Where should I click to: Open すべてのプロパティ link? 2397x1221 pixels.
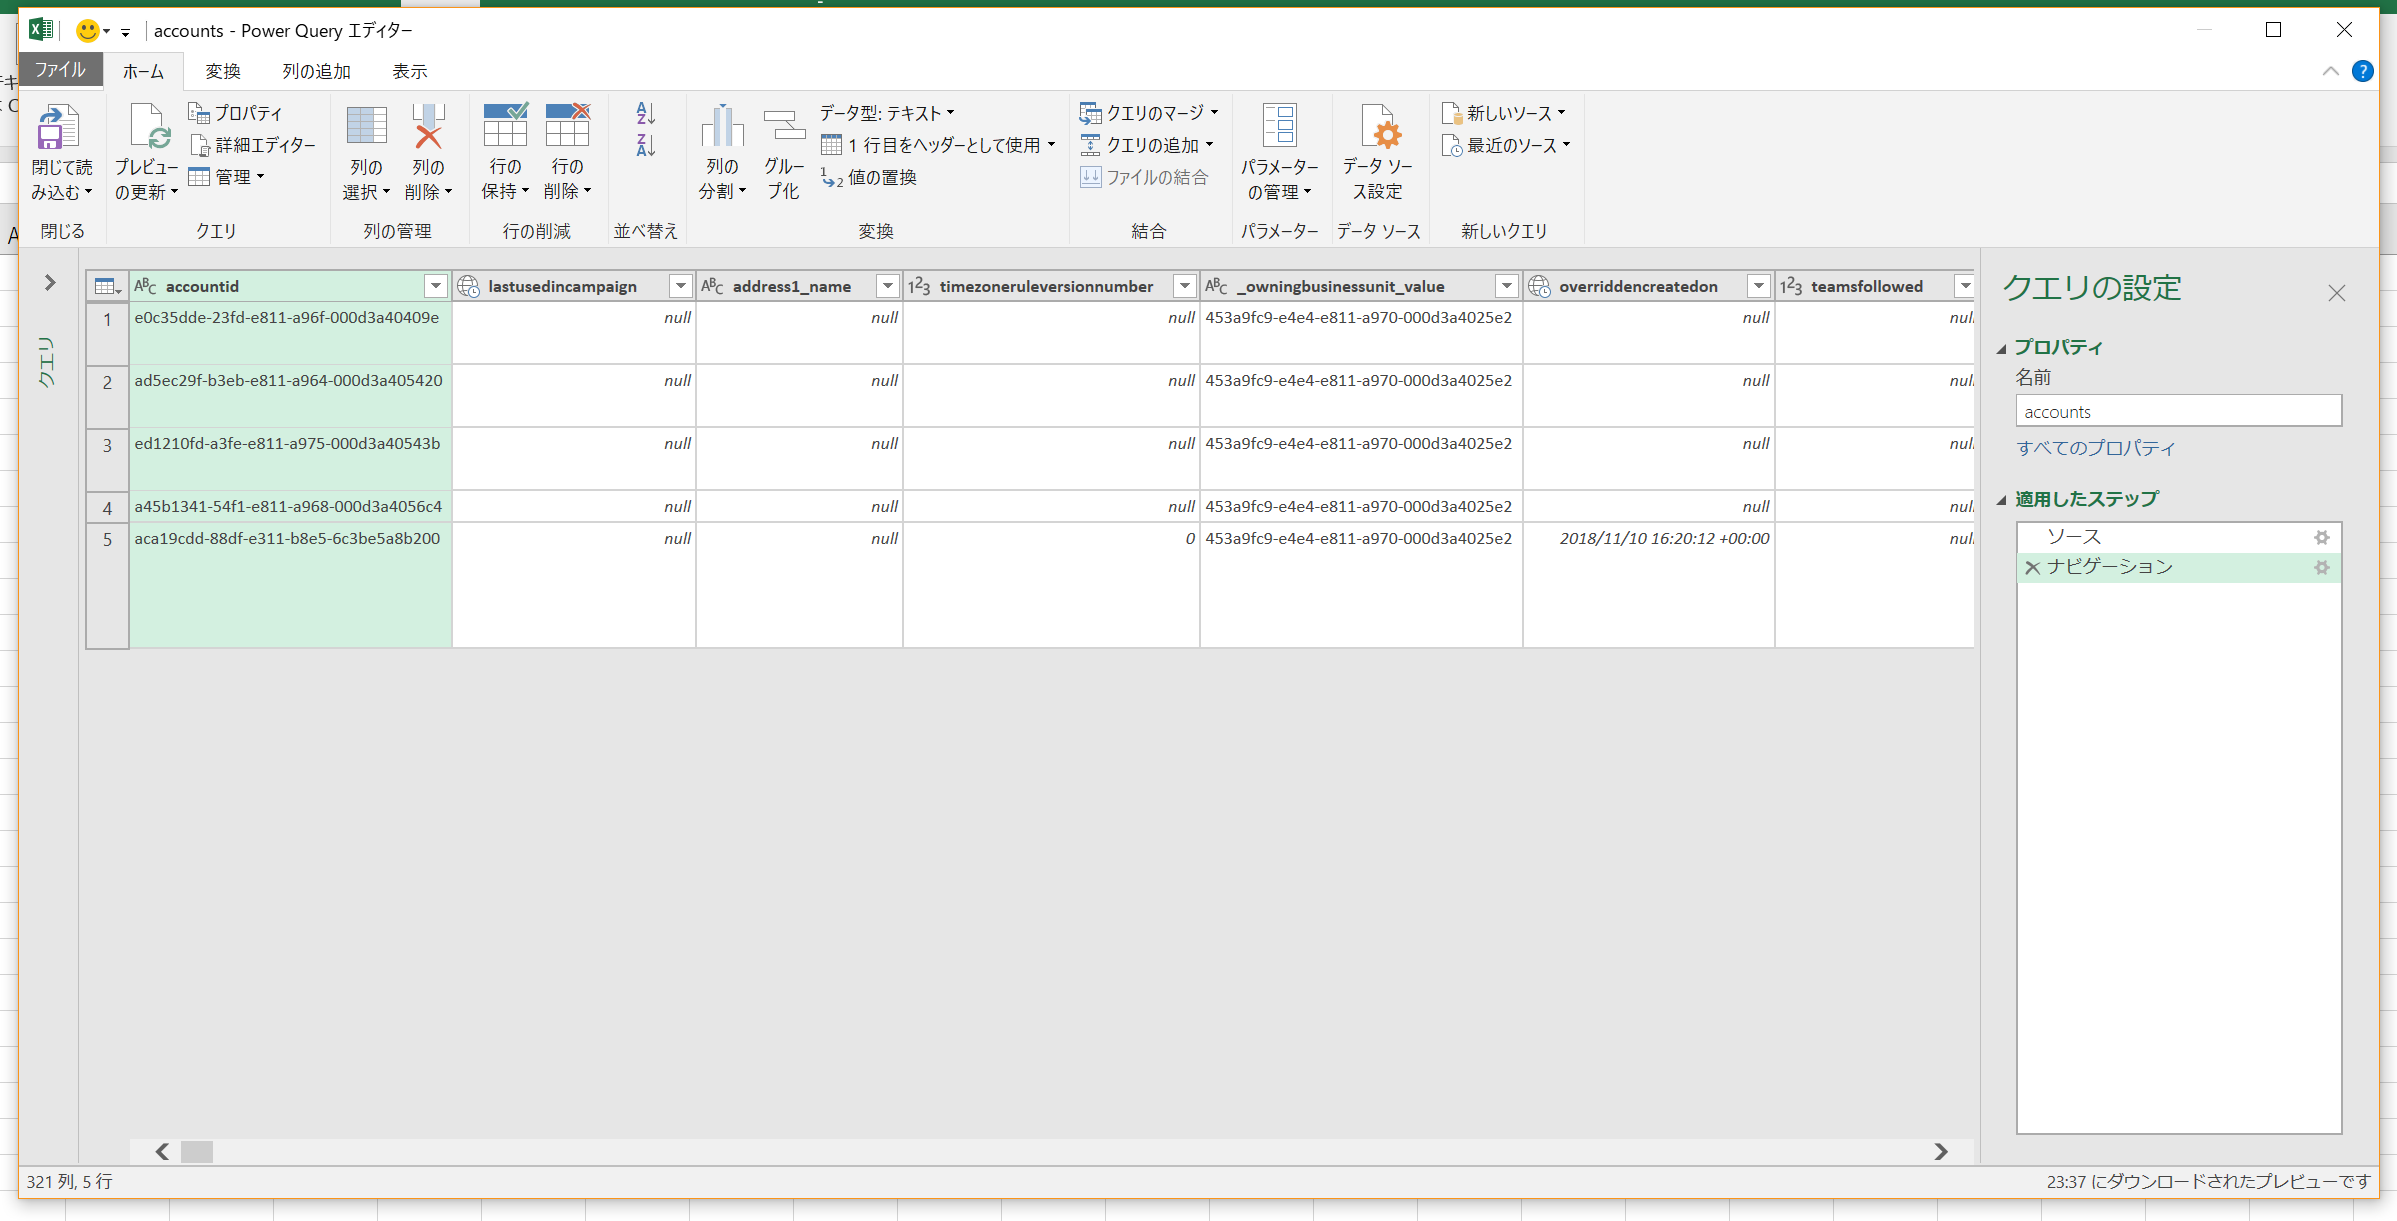2096,448
